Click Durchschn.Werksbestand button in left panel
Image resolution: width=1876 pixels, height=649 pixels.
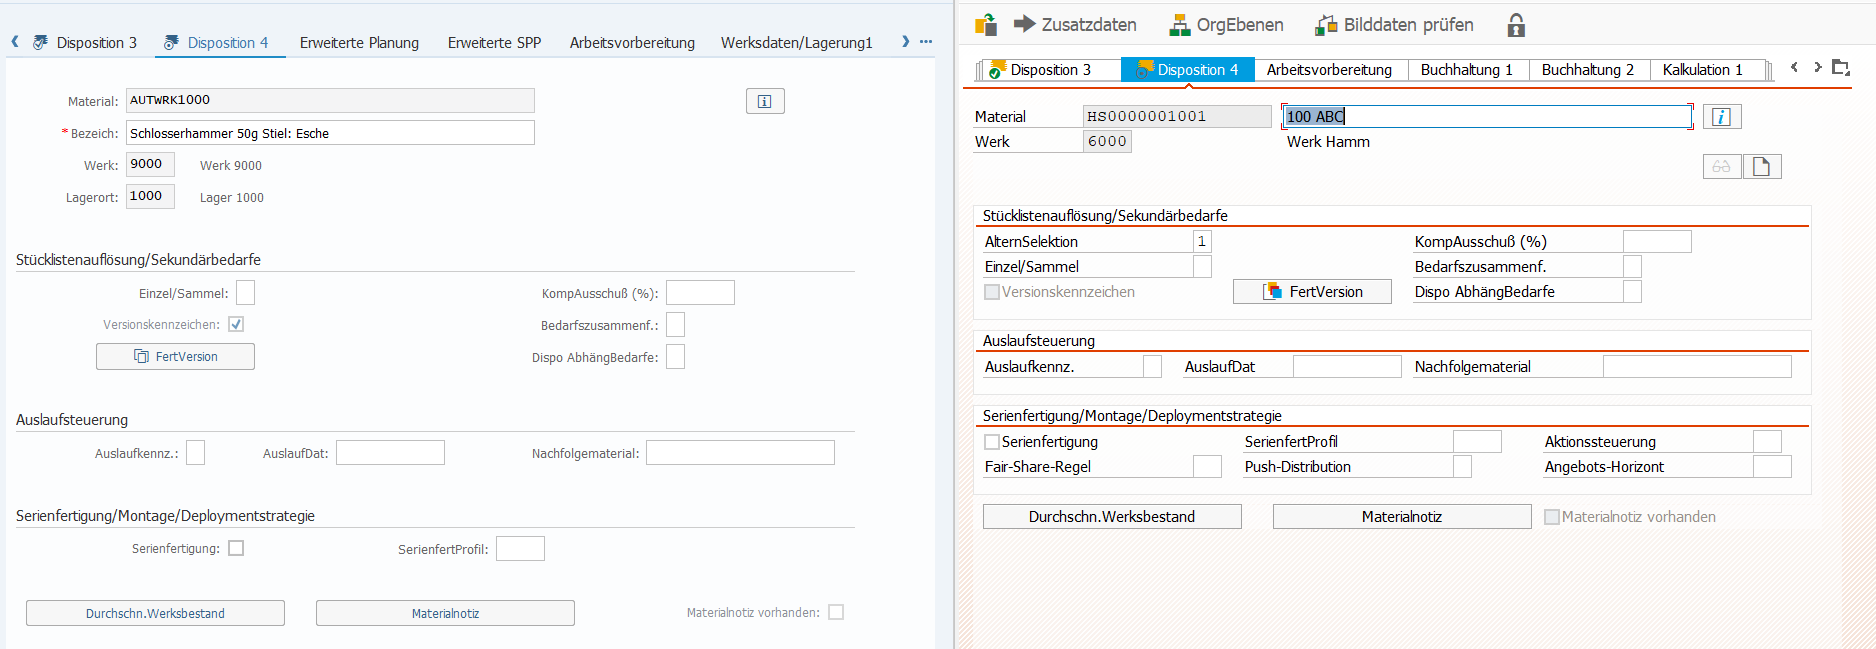point(155,613)
